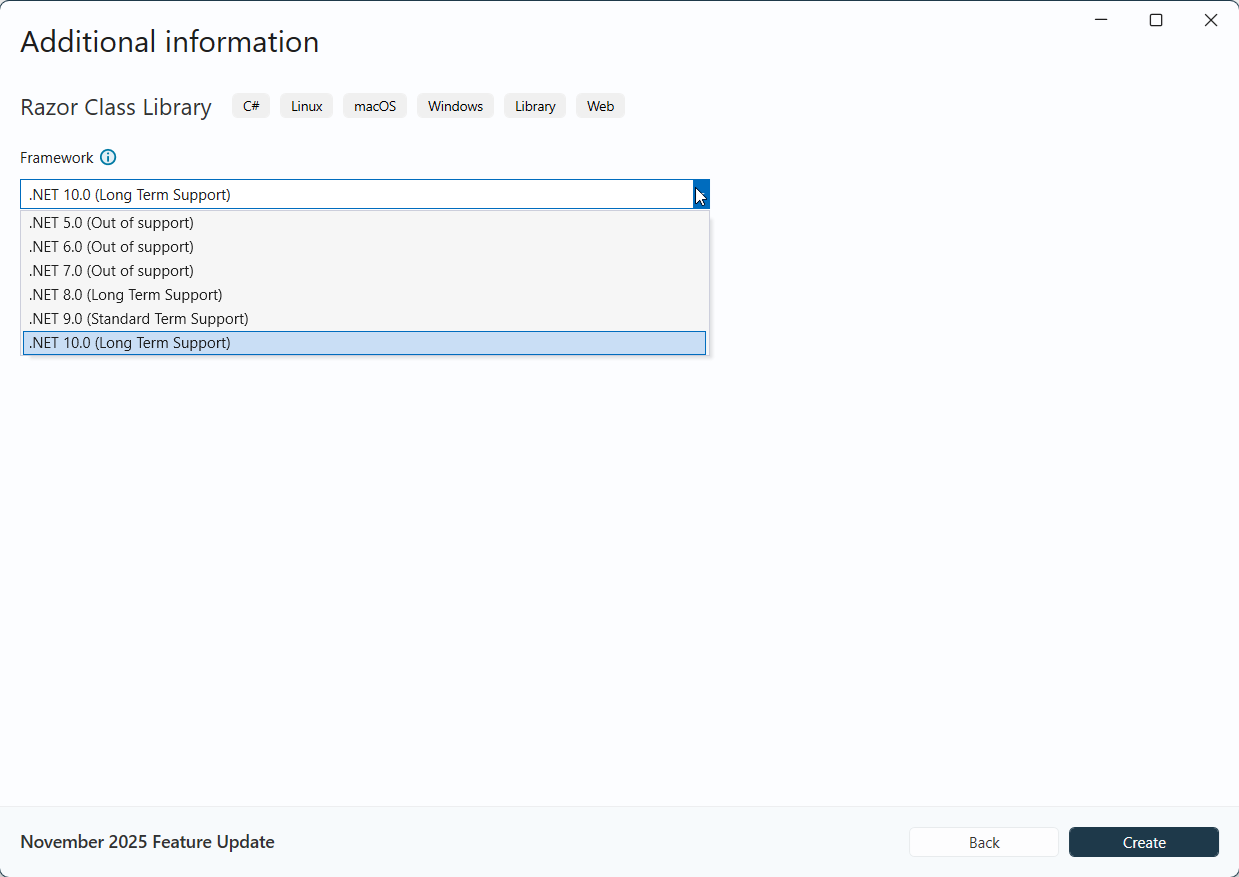Click the Windows platform tag

click(x=455, y=105)
